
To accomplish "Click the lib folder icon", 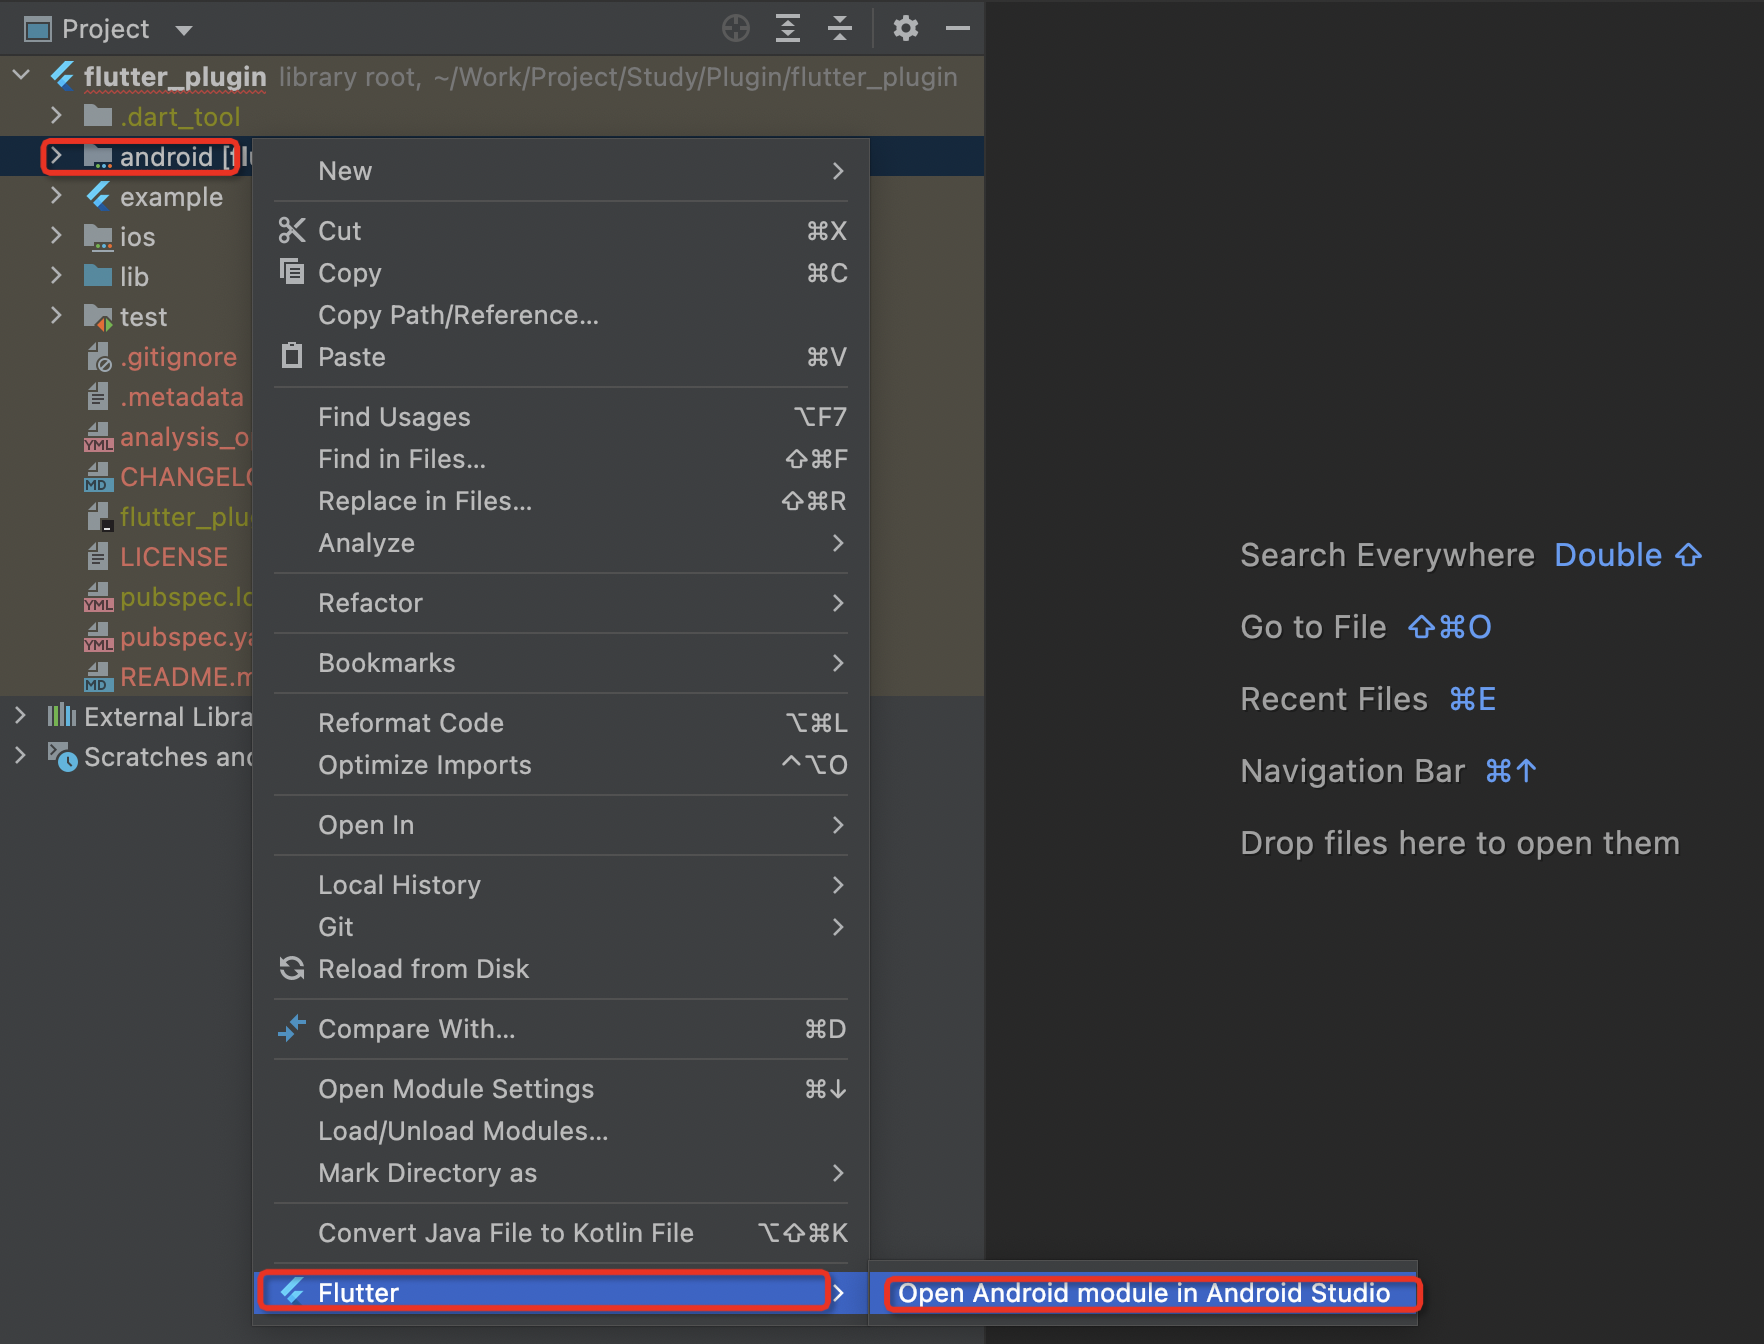I will (98, 276).
